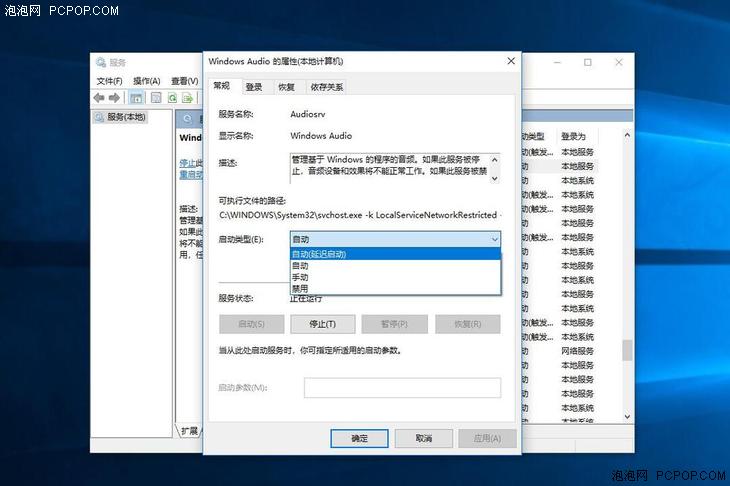Click the greyed 启动(S) button

point(251,324)
